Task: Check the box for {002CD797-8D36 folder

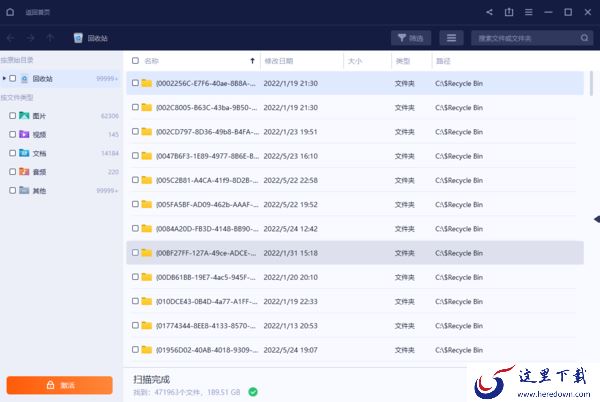Action: click(135, 131)
